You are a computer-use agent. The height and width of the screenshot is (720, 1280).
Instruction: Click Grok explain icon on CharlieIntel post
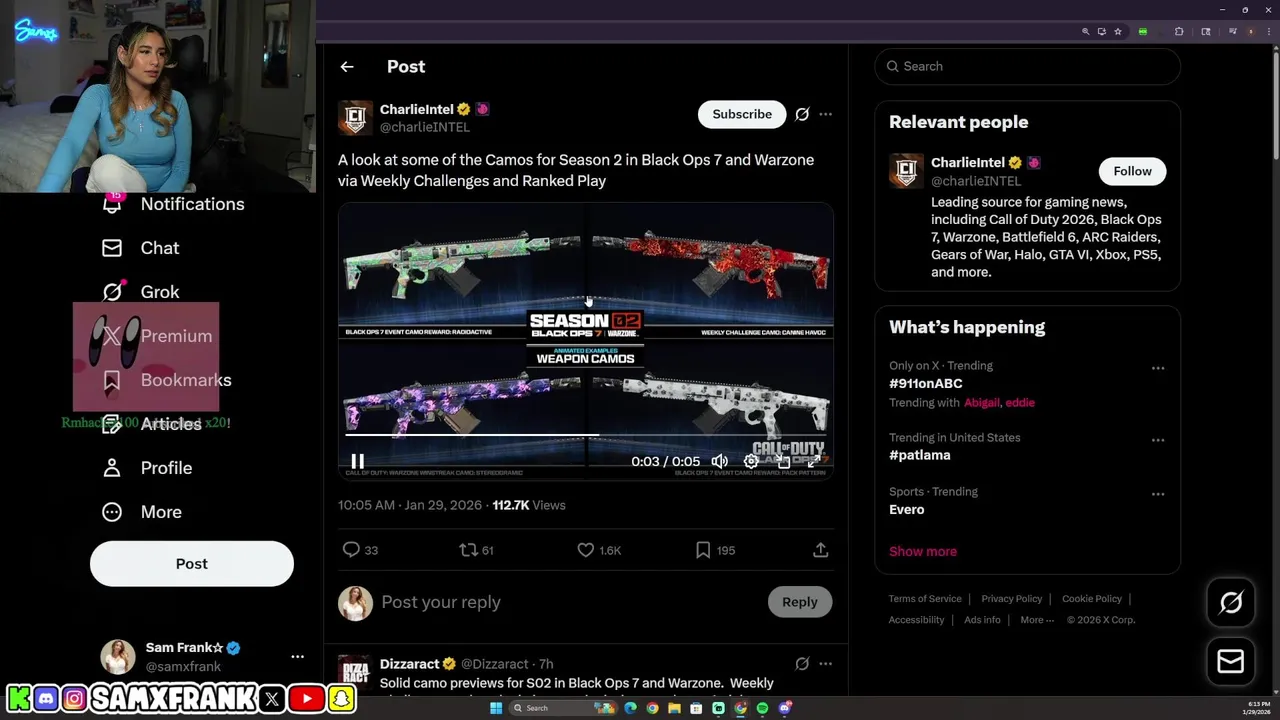[x=802, y=114]
